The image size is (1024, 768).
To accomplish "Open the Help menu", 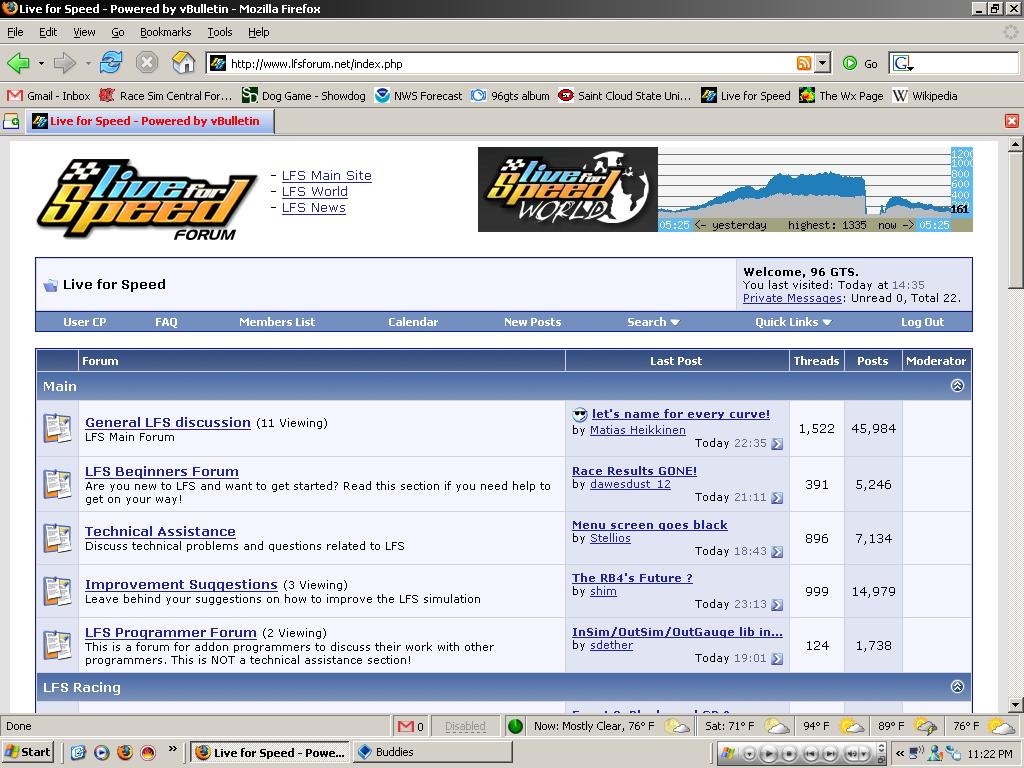I will (258, 32).
